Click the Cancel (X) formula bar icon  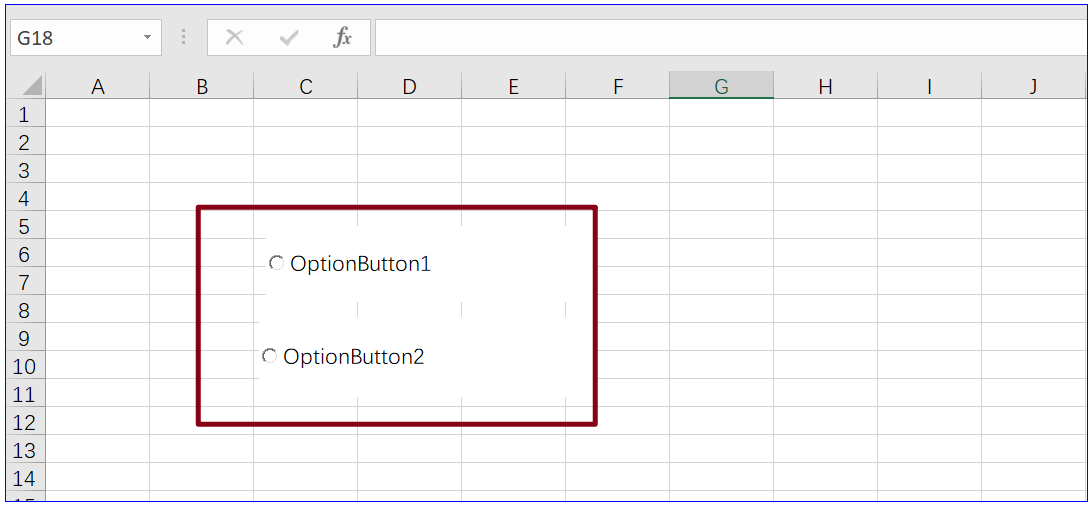point(234,38)
